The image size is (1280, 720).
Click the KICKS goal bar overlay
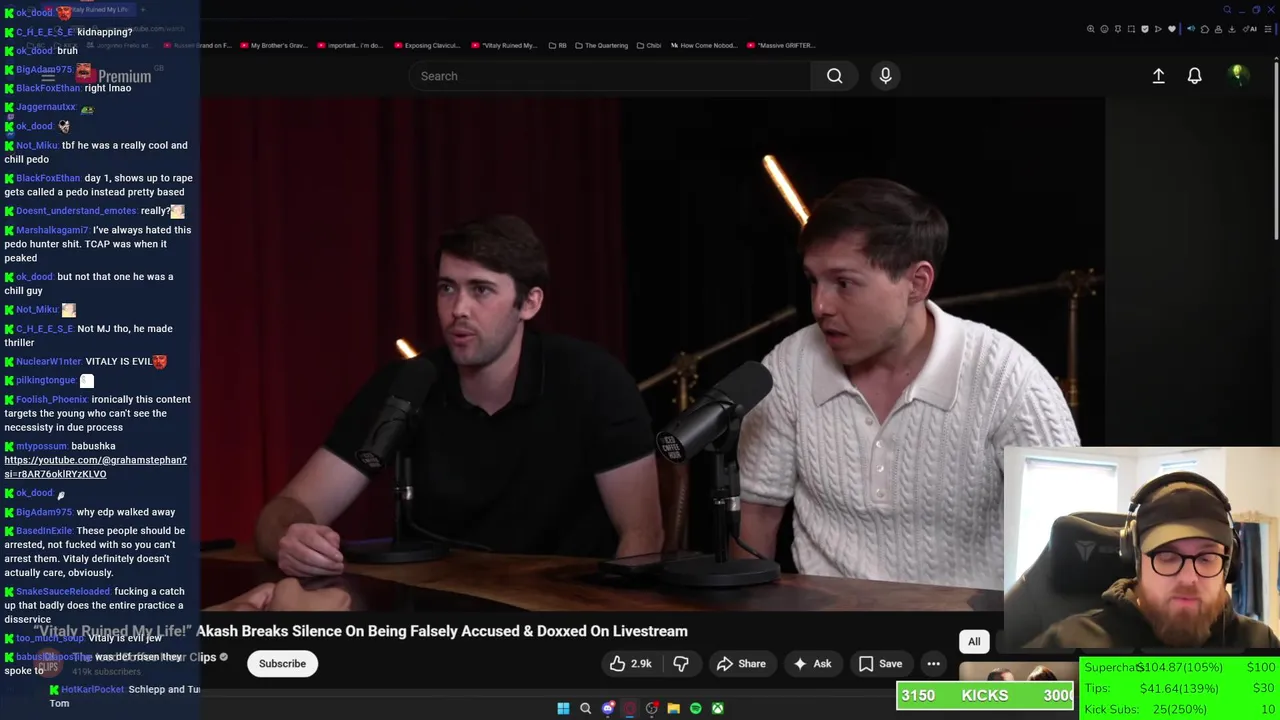985,695
